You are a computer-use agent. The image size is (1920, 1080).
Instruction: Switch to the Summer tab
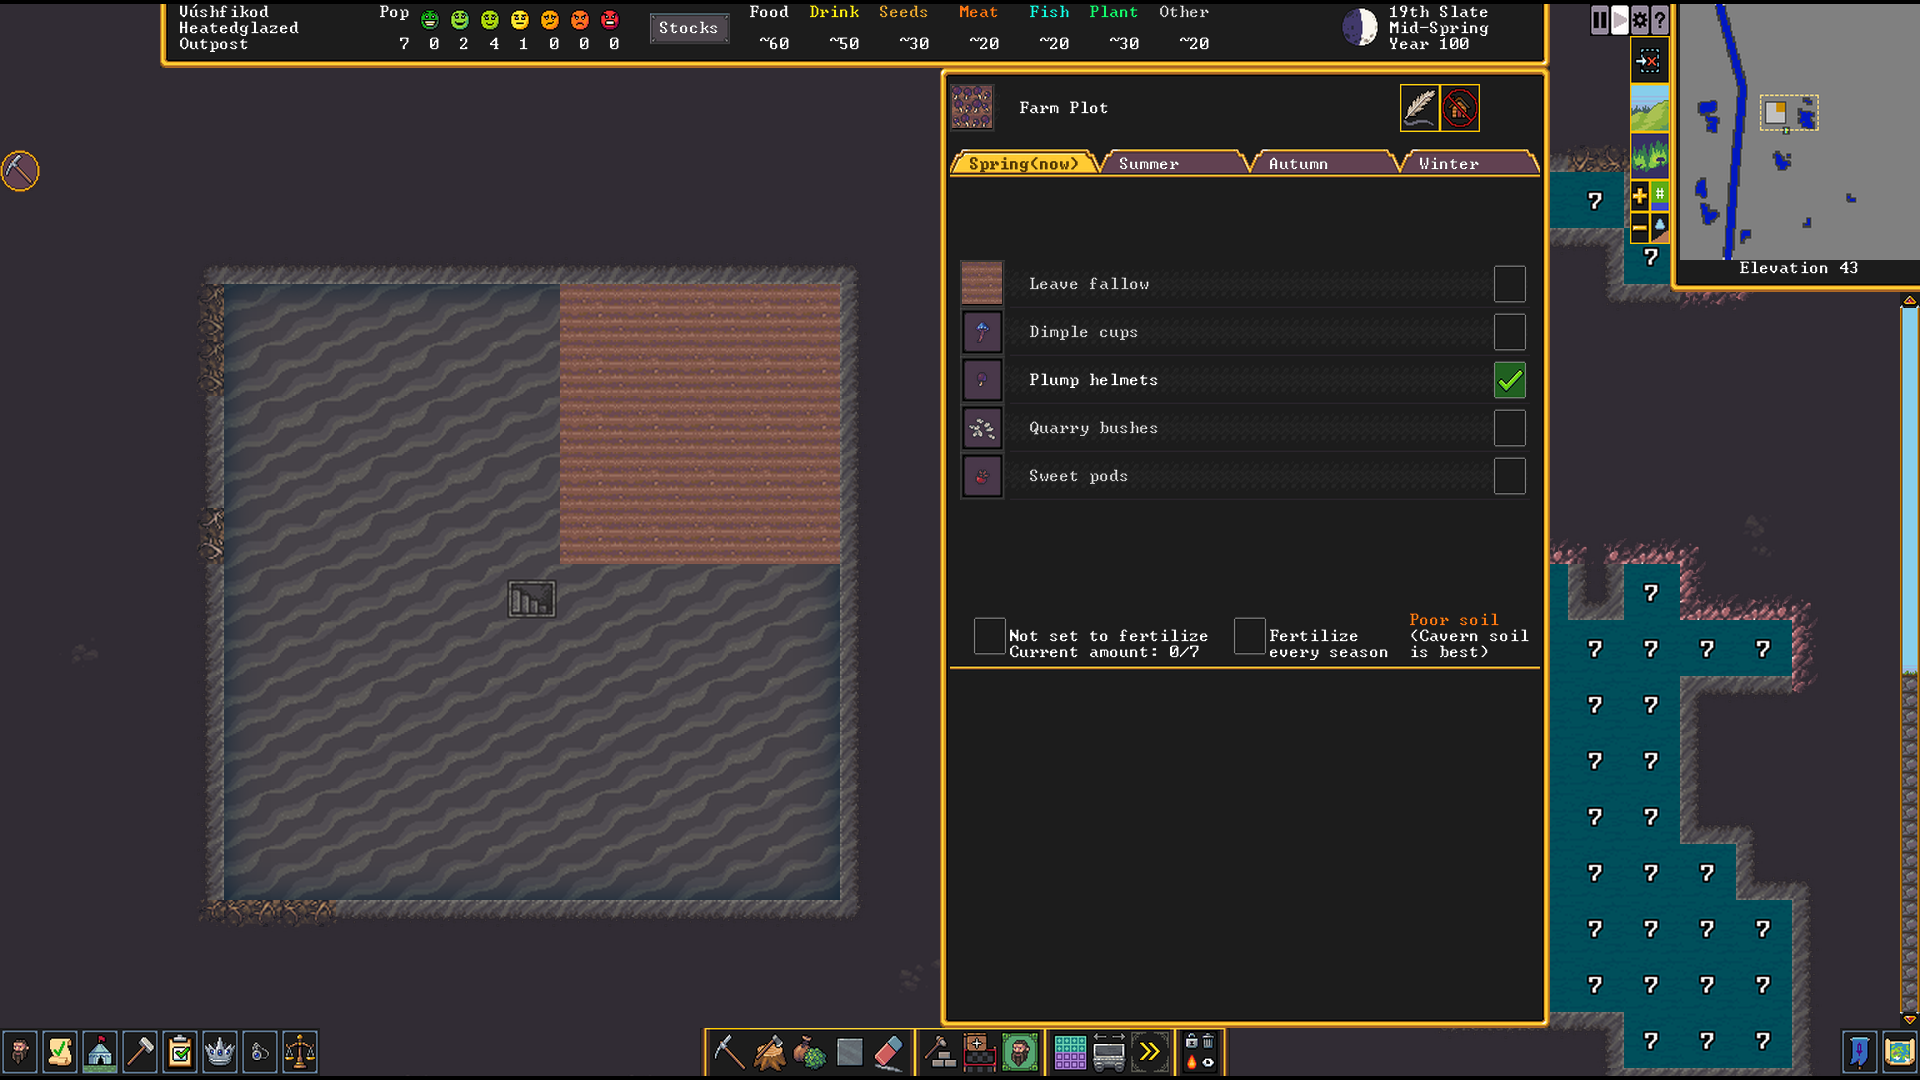[x=1148, y=163]
